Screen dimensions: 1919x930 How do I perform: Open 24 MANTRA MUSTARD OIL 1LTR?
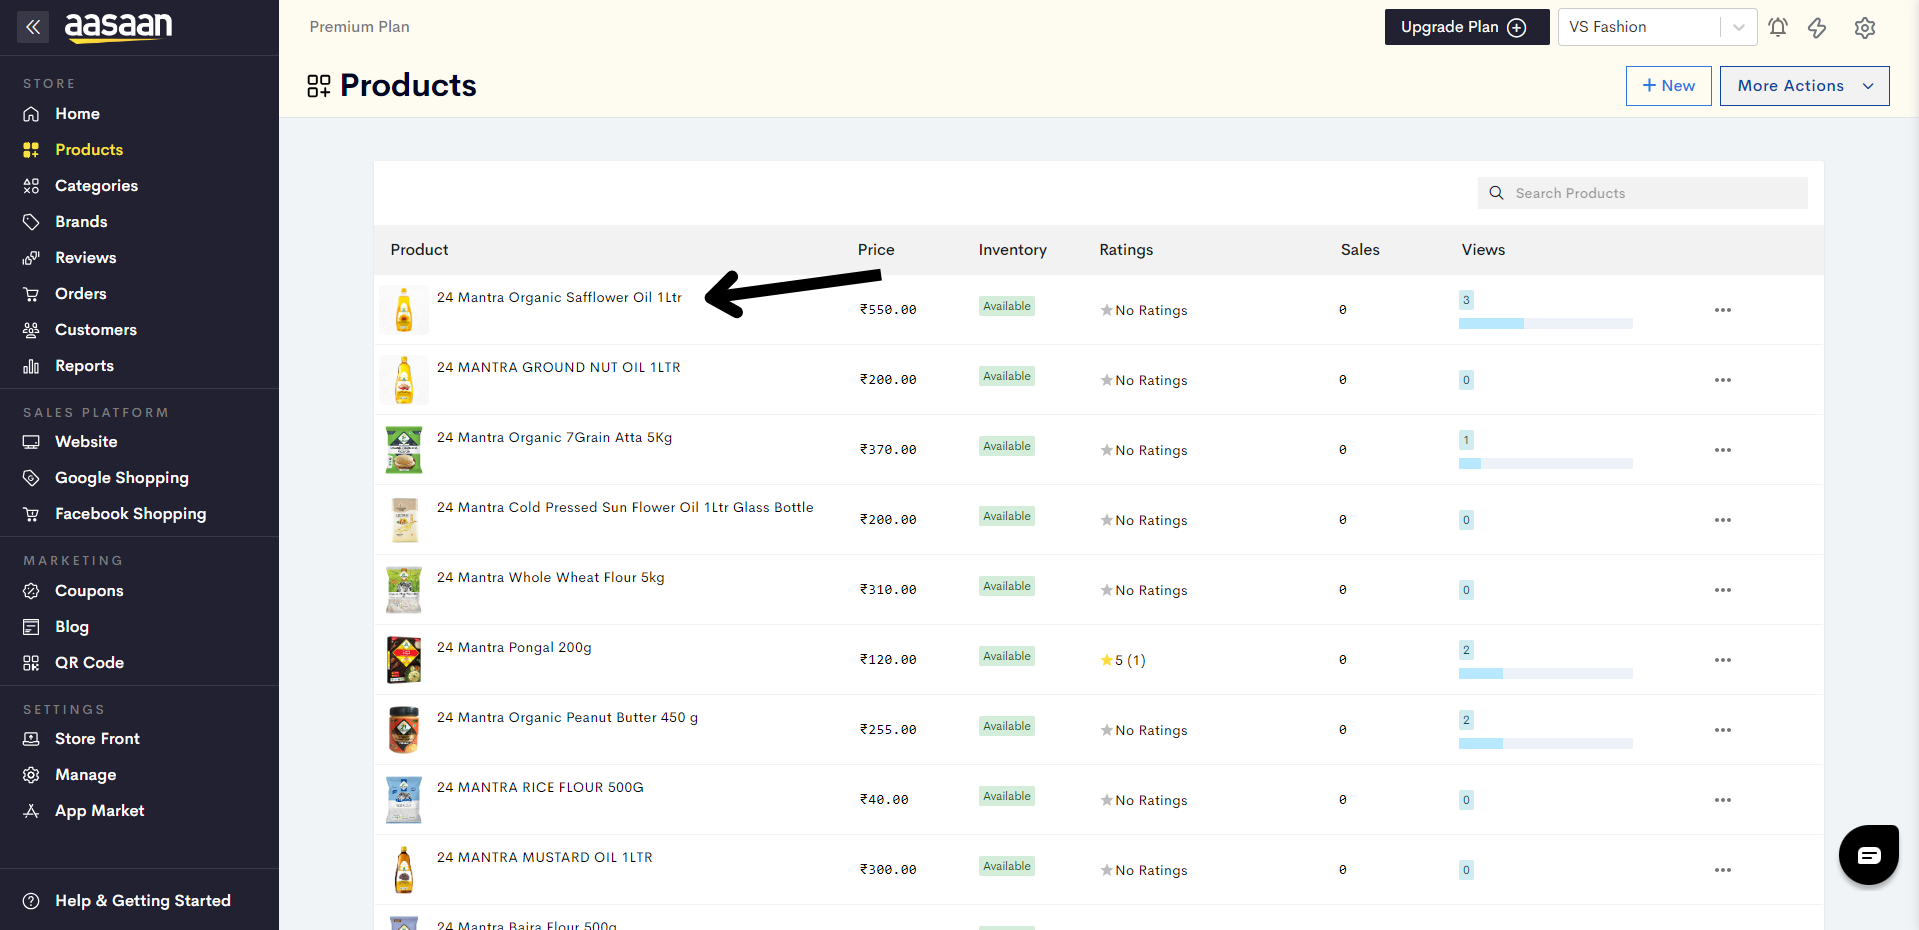point(544,857)
